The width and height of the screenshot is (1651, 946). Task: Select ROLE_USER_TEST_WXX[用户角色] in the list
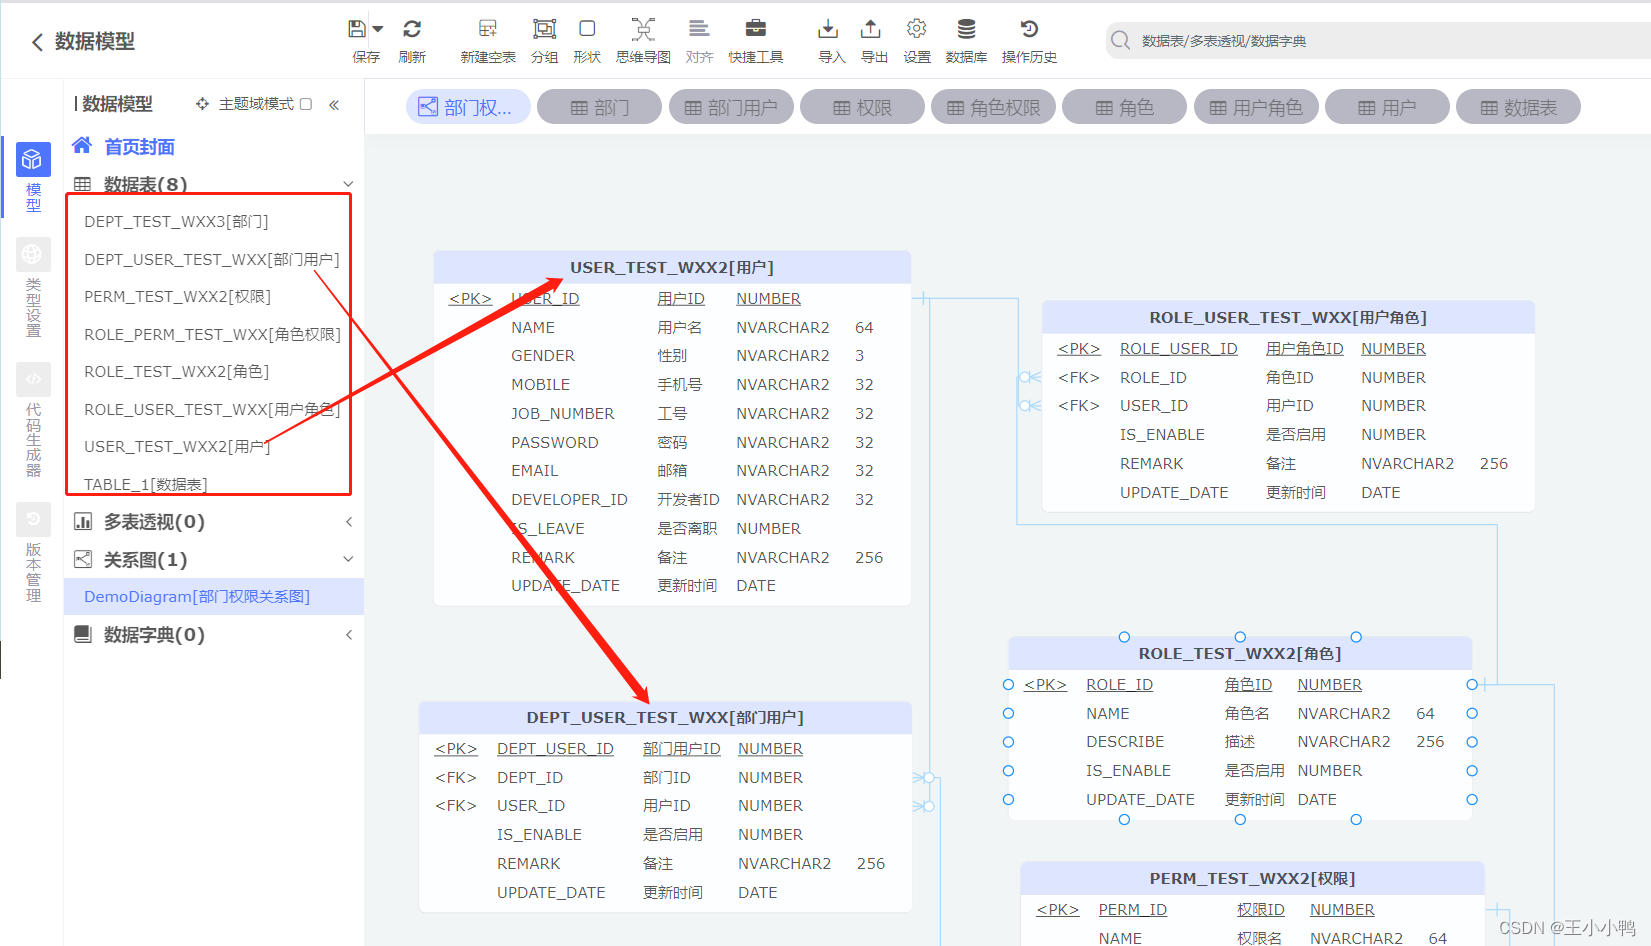[212, 410]
